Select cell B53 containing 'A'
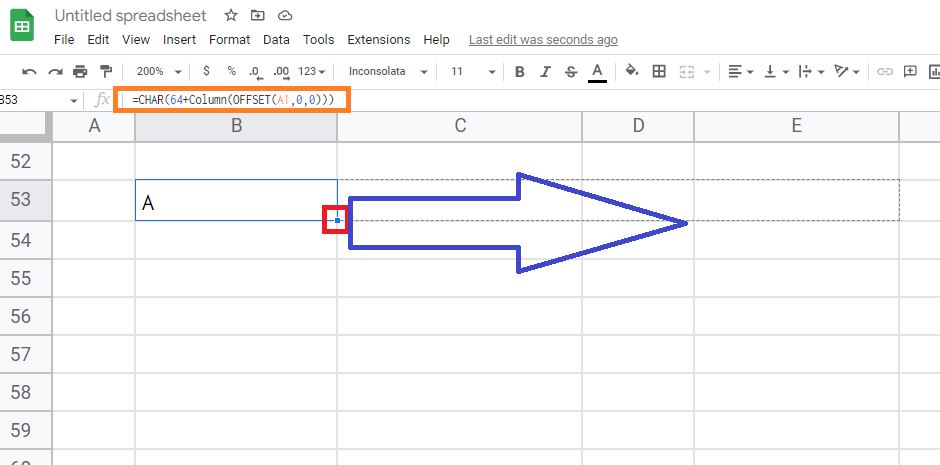940x465 pixels. pos(236,200)
